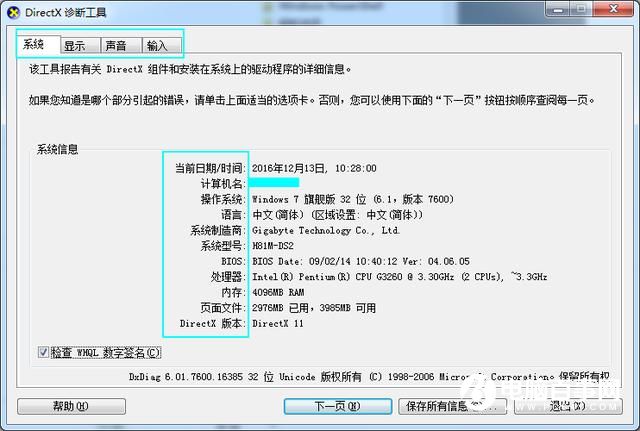Viewport: 640px width, 431px height.
Task: Click the 中文(简体) language value
Action: pos(337,215)
